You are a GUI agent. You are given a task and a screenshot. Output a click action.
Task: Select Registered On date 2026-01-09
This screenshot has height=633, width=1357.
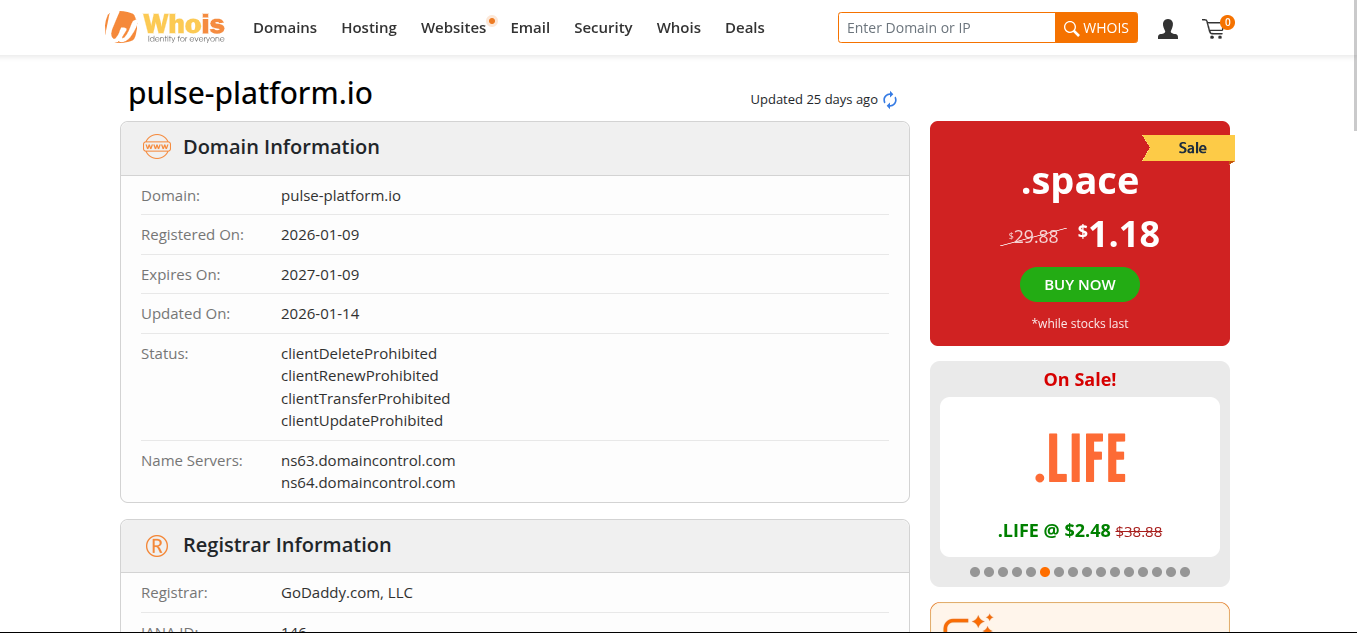320,235
